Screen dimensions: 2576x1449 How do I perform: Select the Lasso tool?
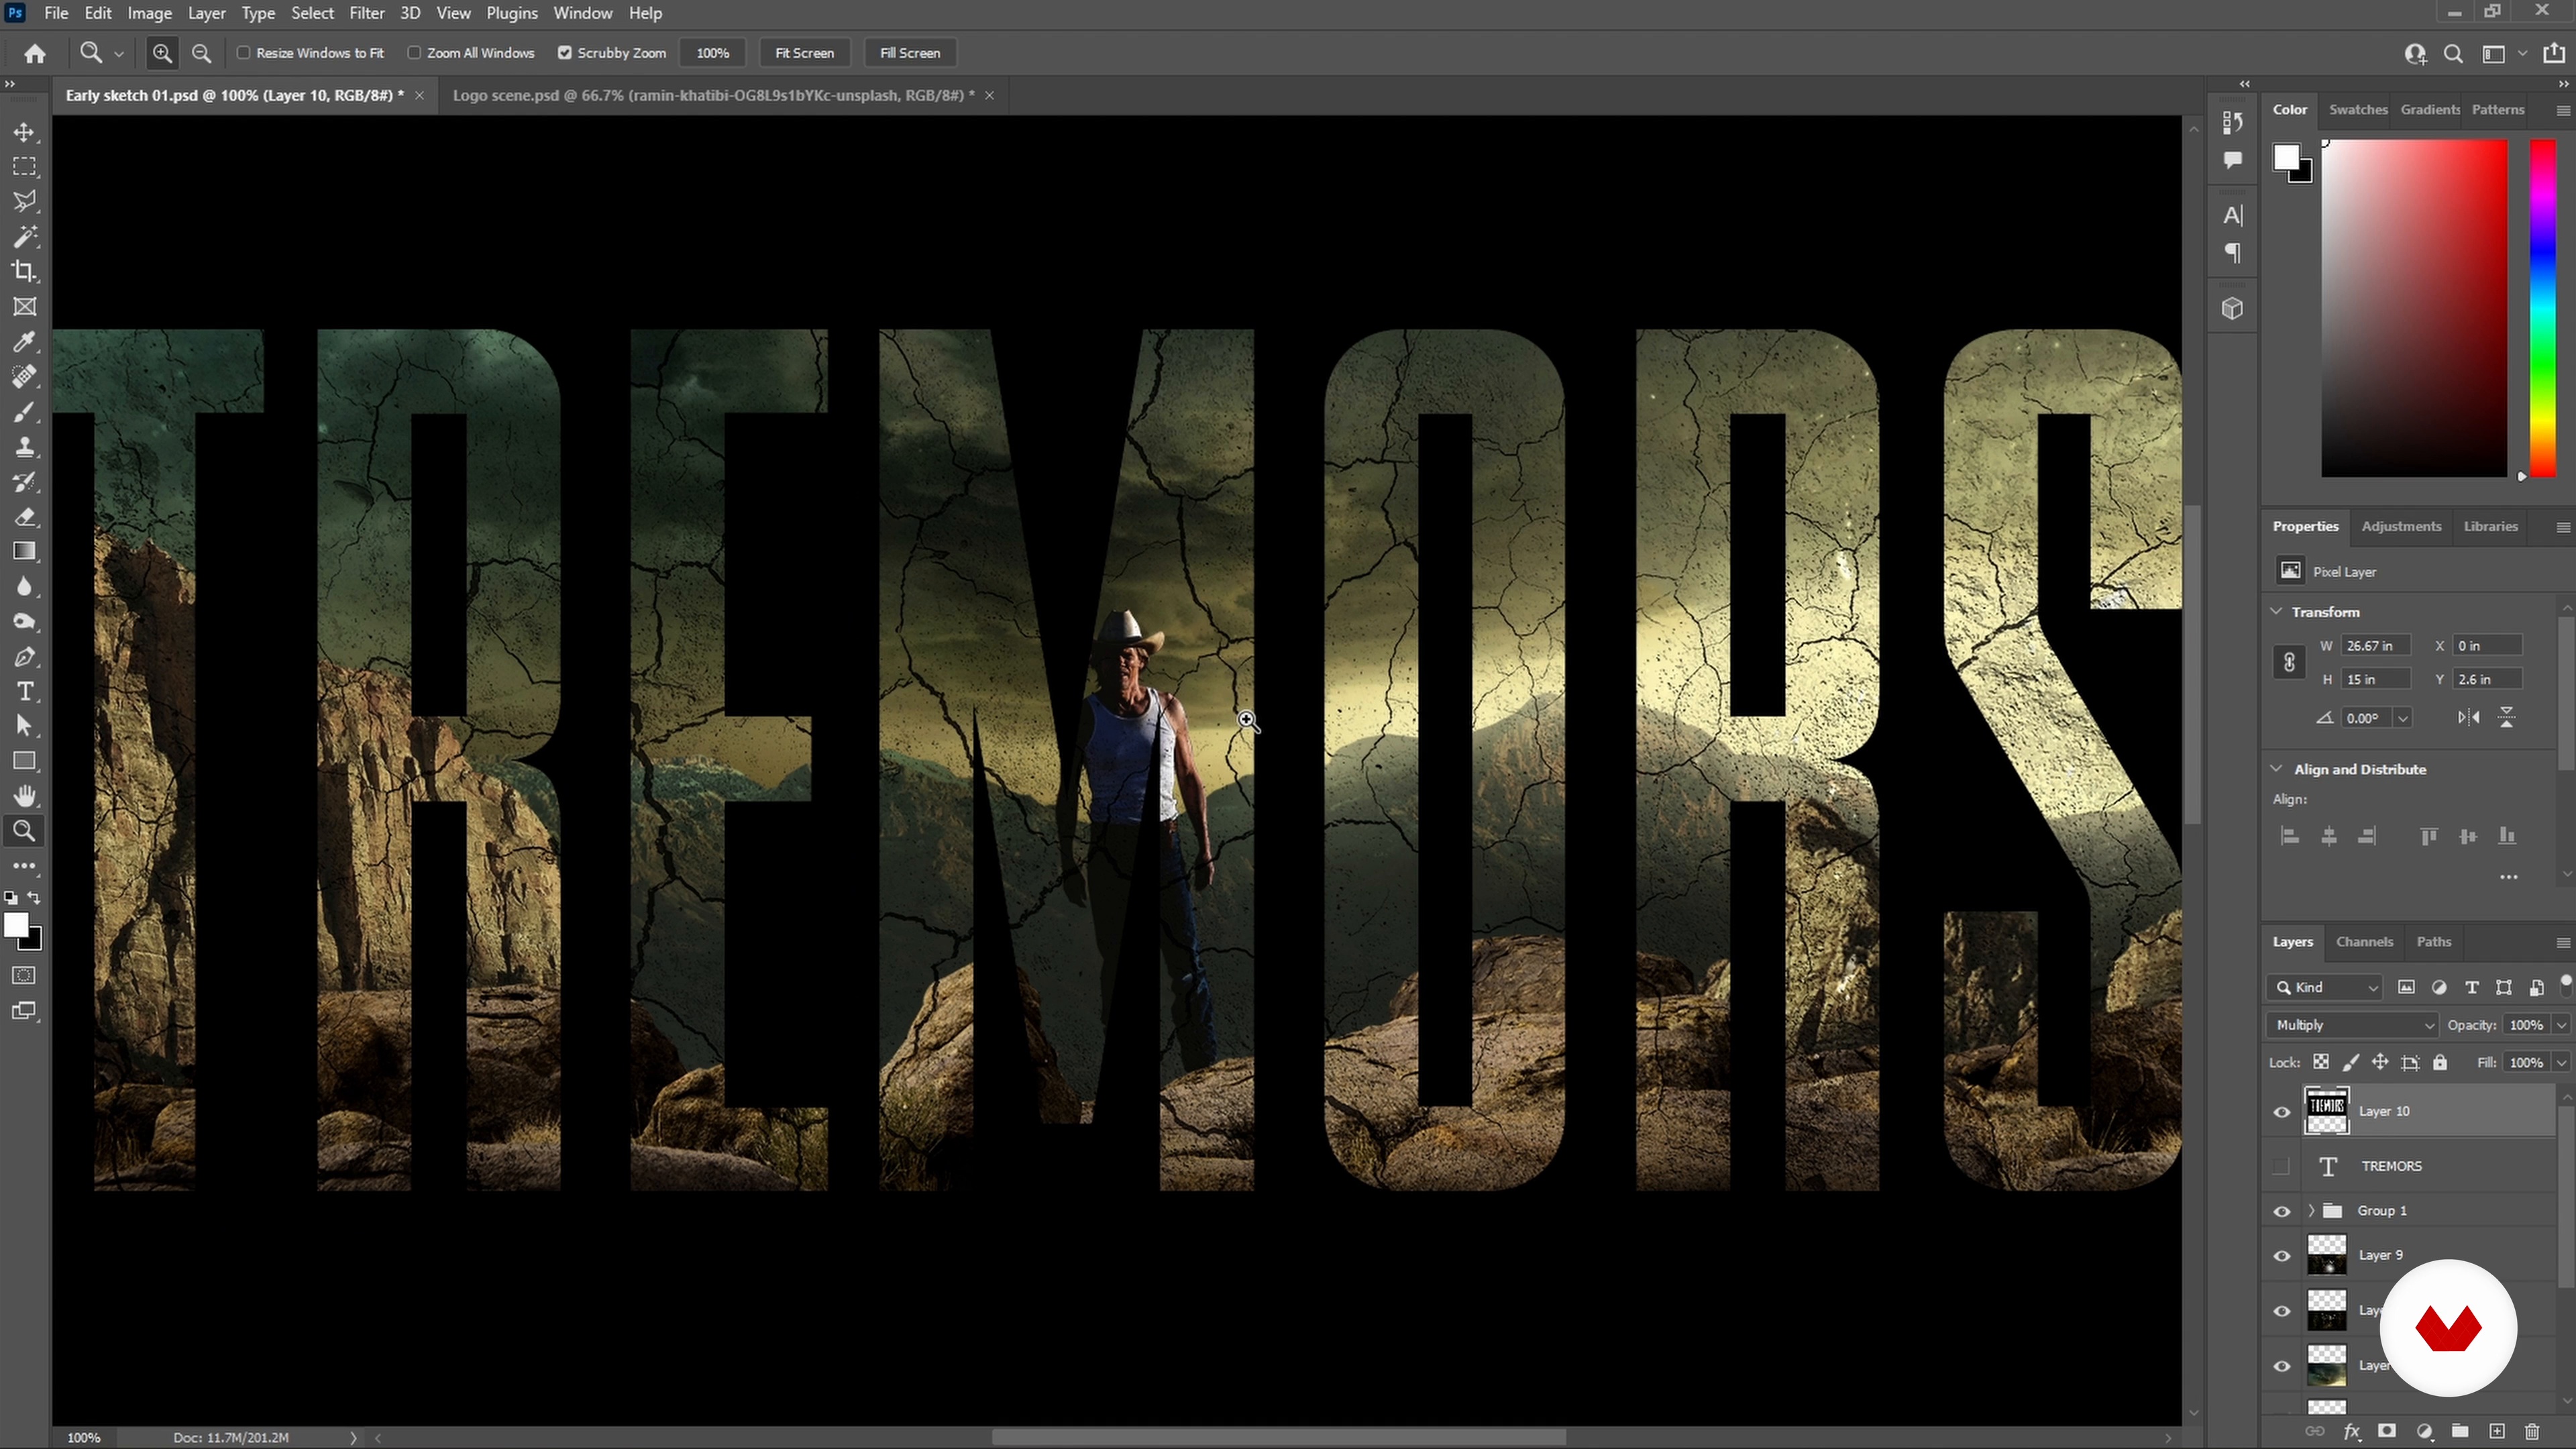coord(24,201)
